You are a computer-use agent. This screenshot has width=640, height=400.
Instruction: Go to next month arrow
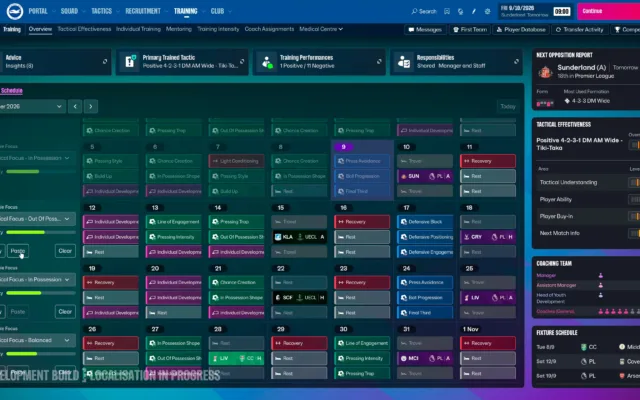pyautogui.click(x=91, y=107)
